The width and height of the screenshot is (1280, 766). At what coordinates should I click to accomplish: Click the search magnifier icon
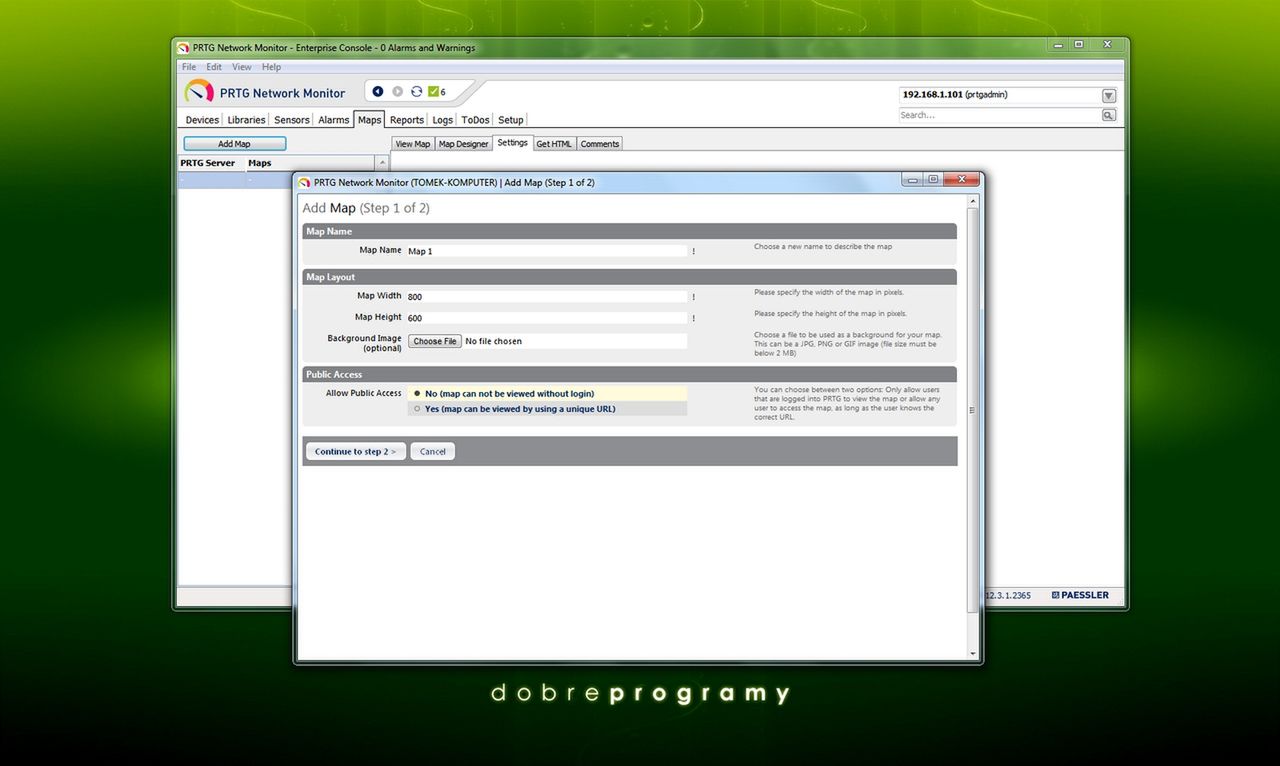[x=1108, y=116]
